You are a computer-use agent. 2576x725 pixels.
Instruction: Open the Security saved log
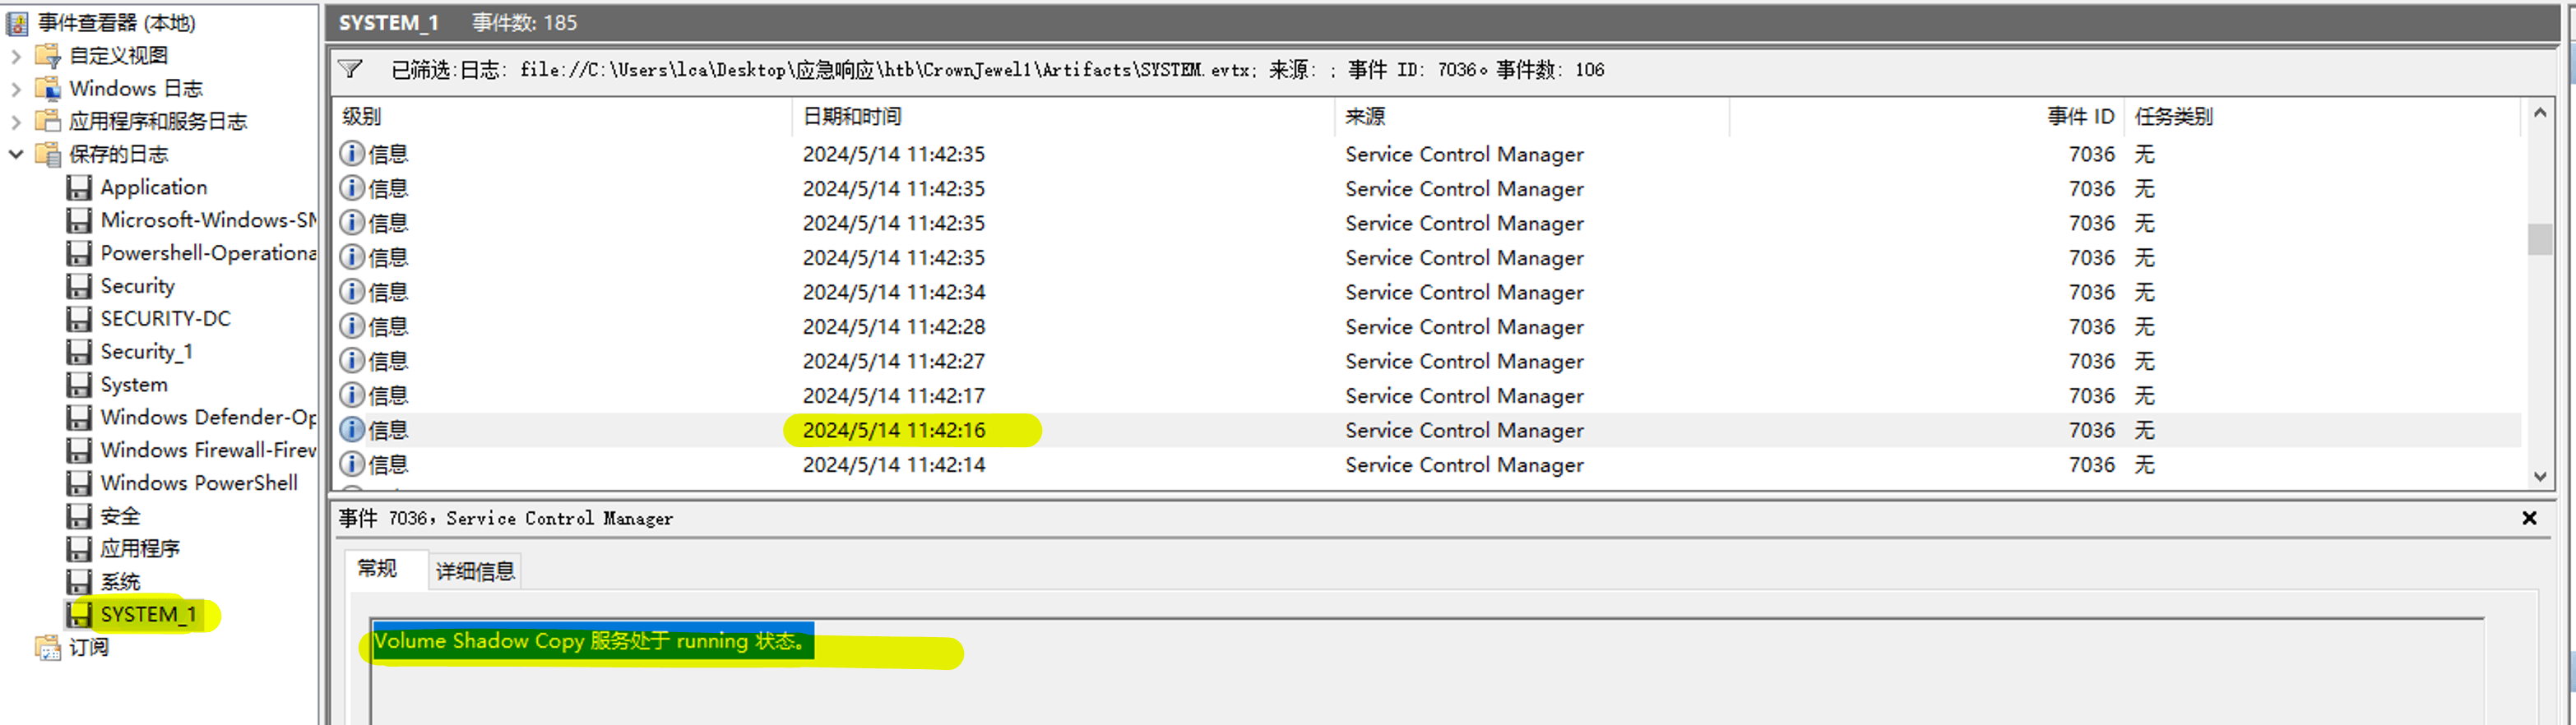click(137, 286)
